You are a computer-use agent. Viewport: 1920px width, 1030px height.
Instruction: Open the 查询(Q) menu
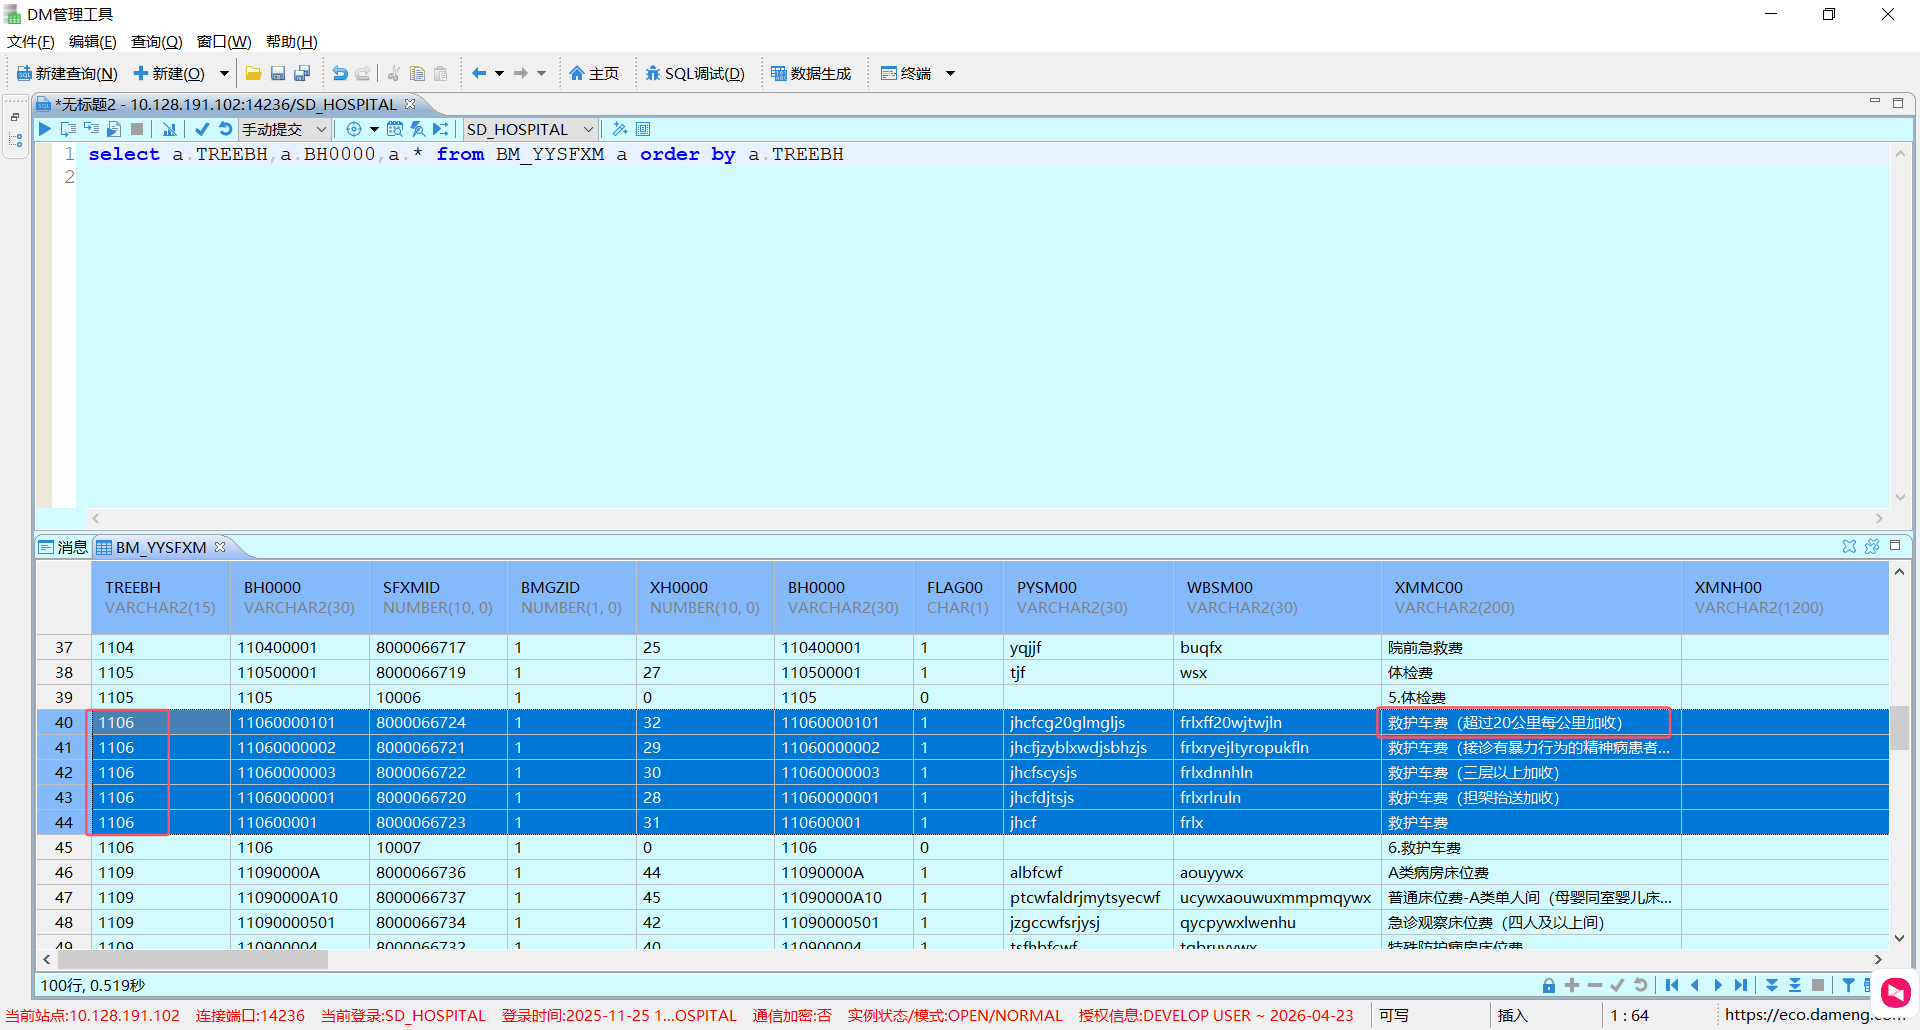pyautogui.click(x=156, y=41)
